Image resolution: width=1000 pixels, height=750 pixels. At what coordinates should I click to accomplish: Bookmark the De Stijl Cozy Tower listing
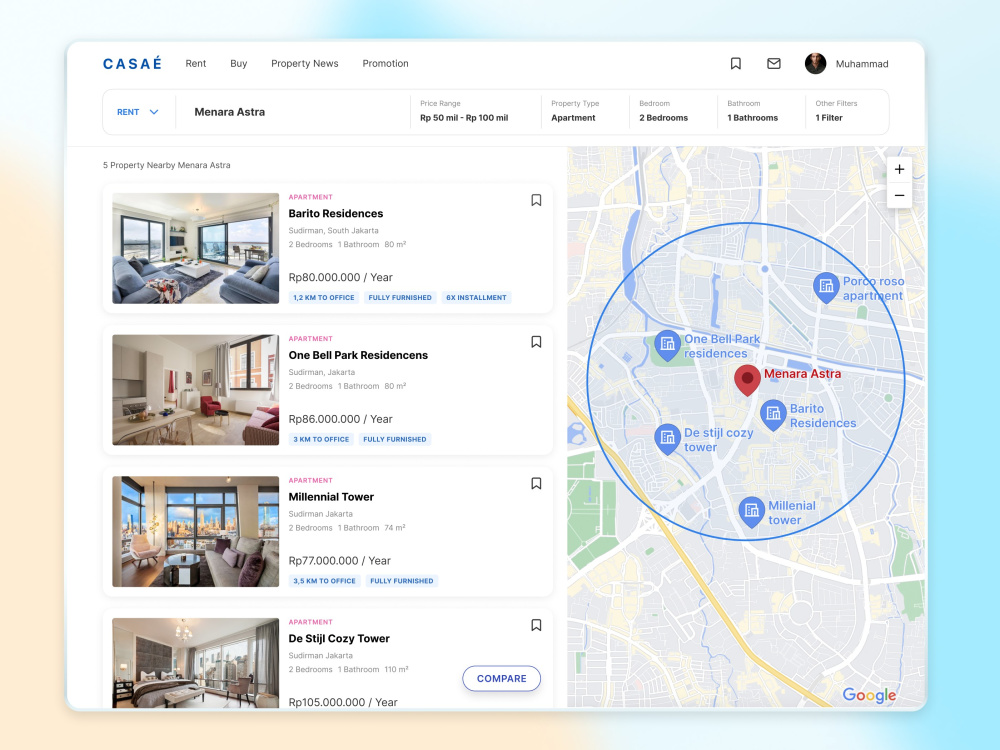536,625
